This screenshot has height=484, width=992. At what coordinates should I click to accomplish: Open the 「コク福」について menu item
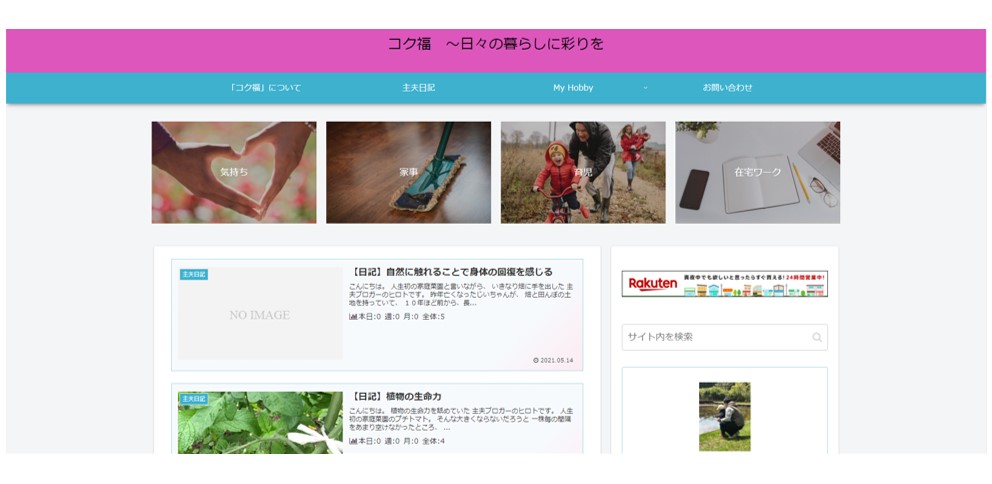click(x=265, y=88)
